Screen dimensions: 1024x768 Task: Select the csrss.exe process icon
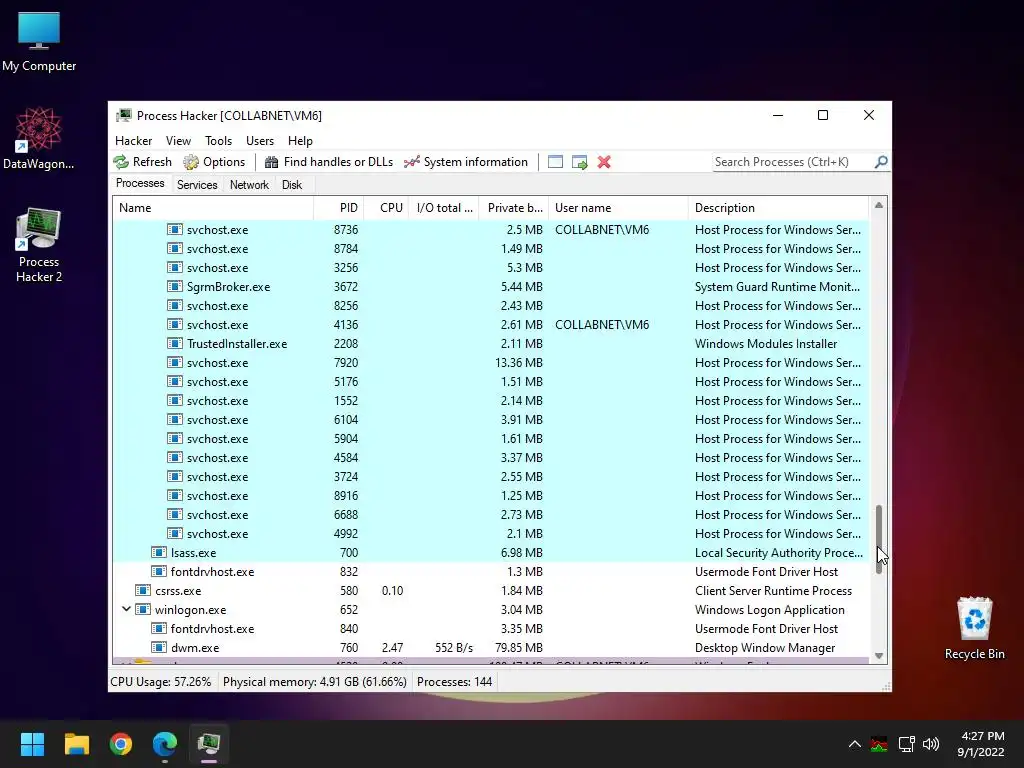143,590
